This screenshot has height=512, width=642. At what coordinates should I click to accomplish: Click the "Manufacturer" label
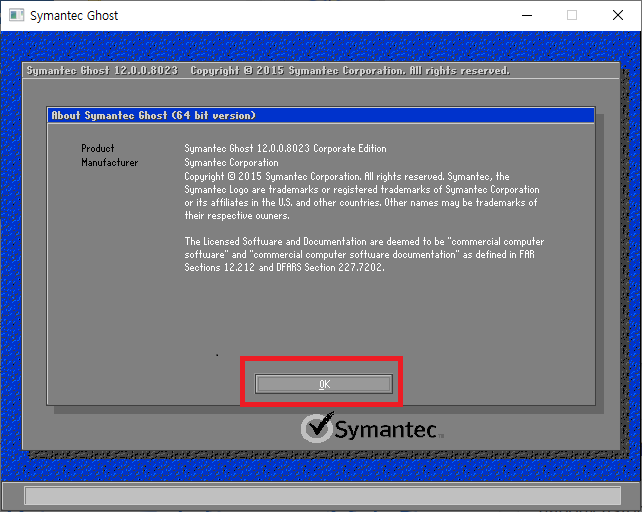point(109,162)
